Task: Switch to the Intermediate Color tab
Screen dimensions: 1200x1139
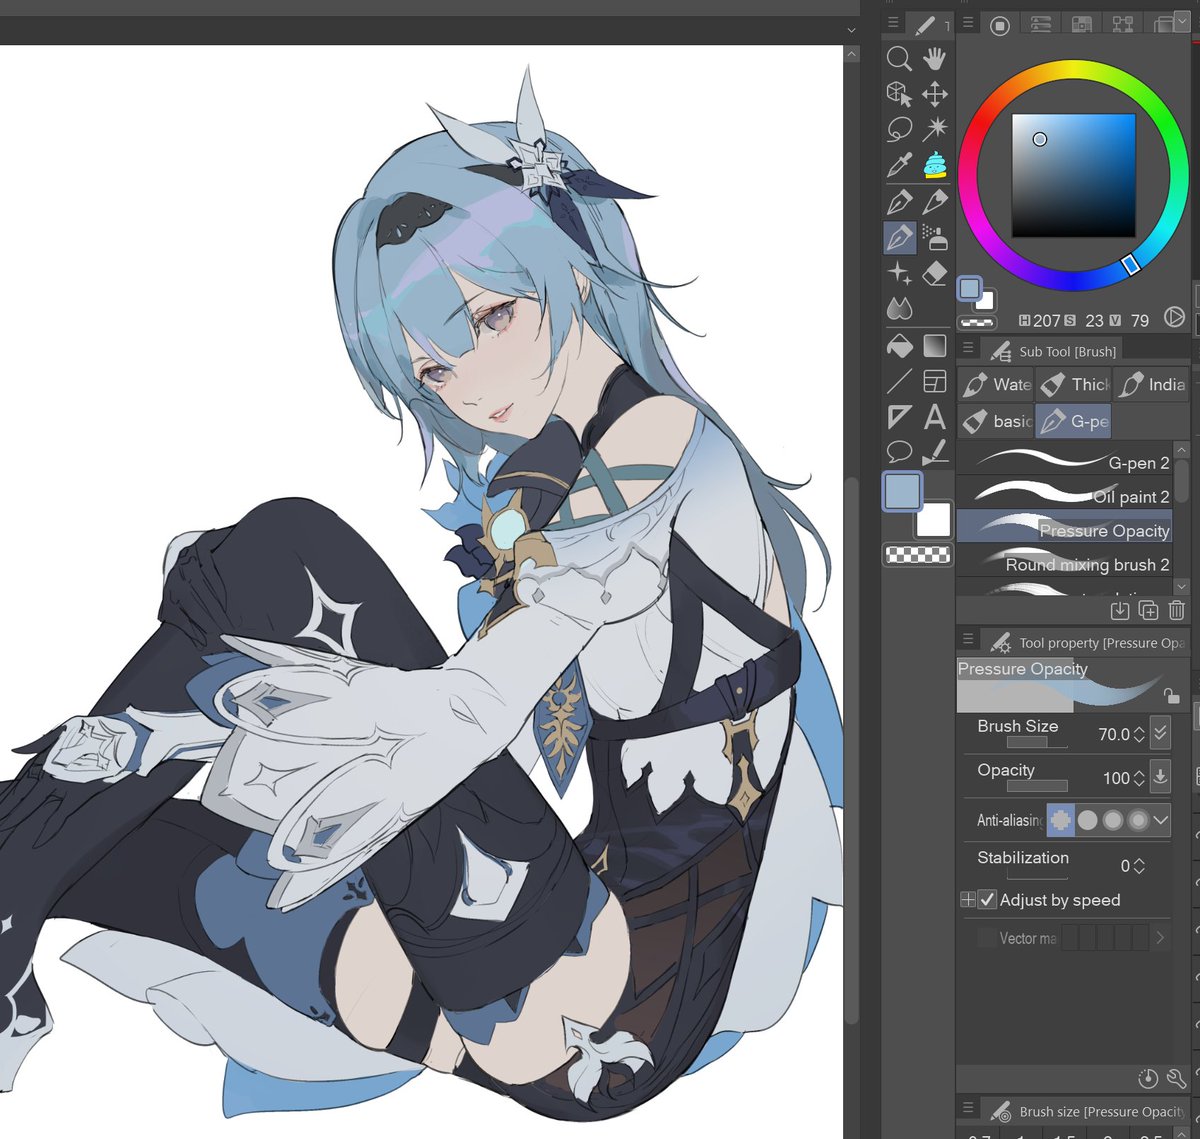Action: coord(1122,25)
